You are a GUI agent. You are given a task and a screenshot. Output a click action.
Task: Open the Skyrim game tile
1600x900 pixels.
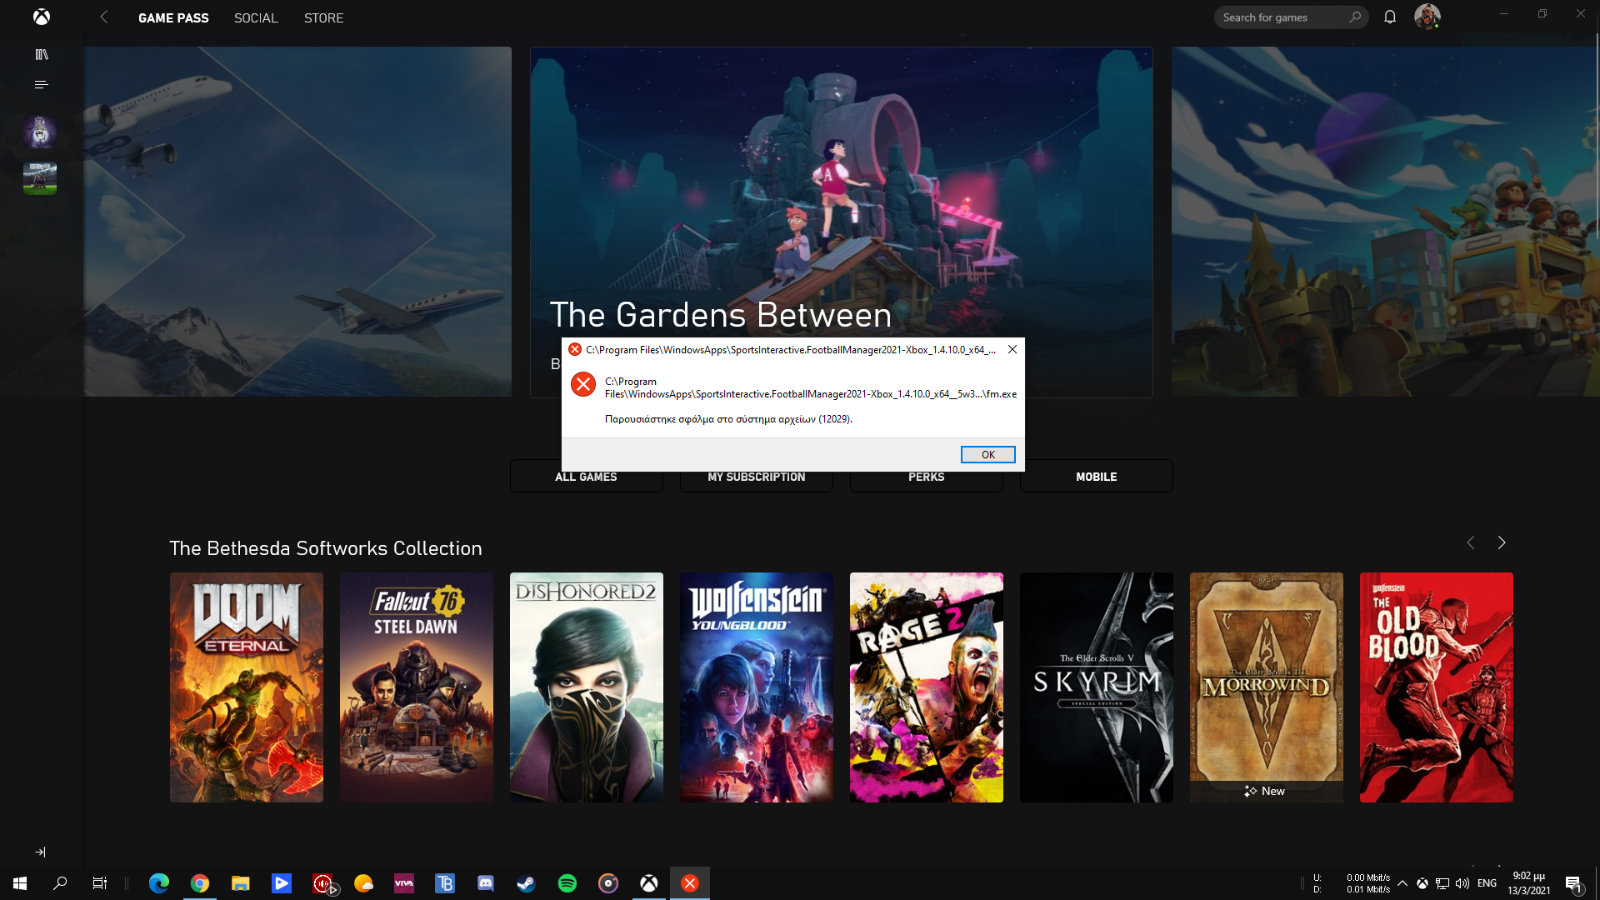(x=1096, y=687)
